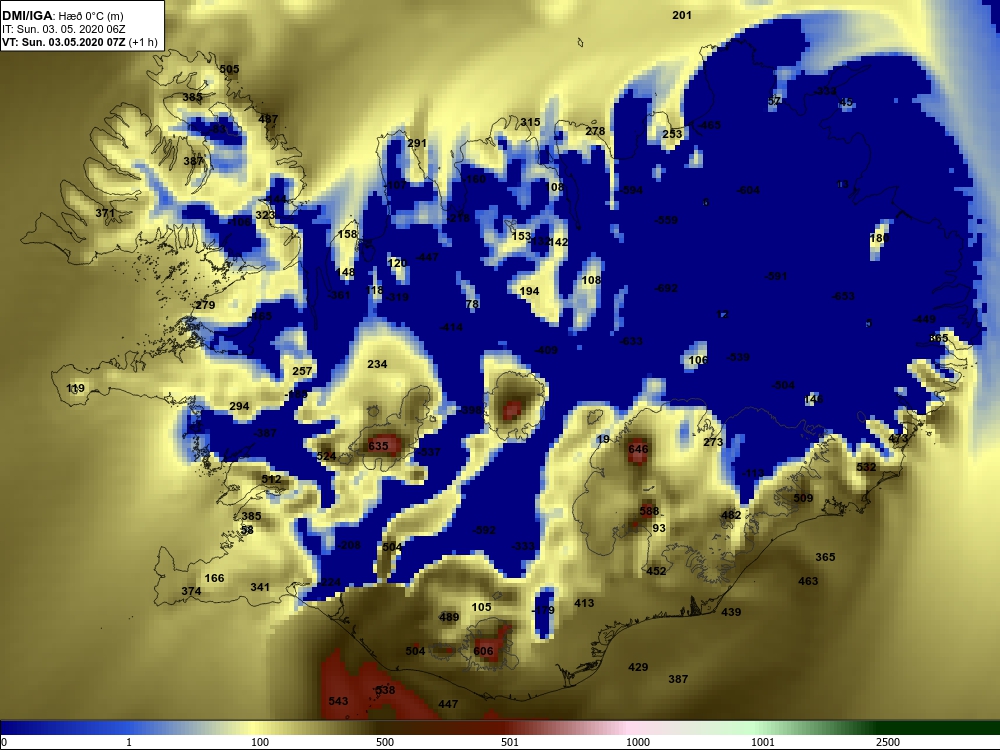Click the 512 map value

pos(271,479)
